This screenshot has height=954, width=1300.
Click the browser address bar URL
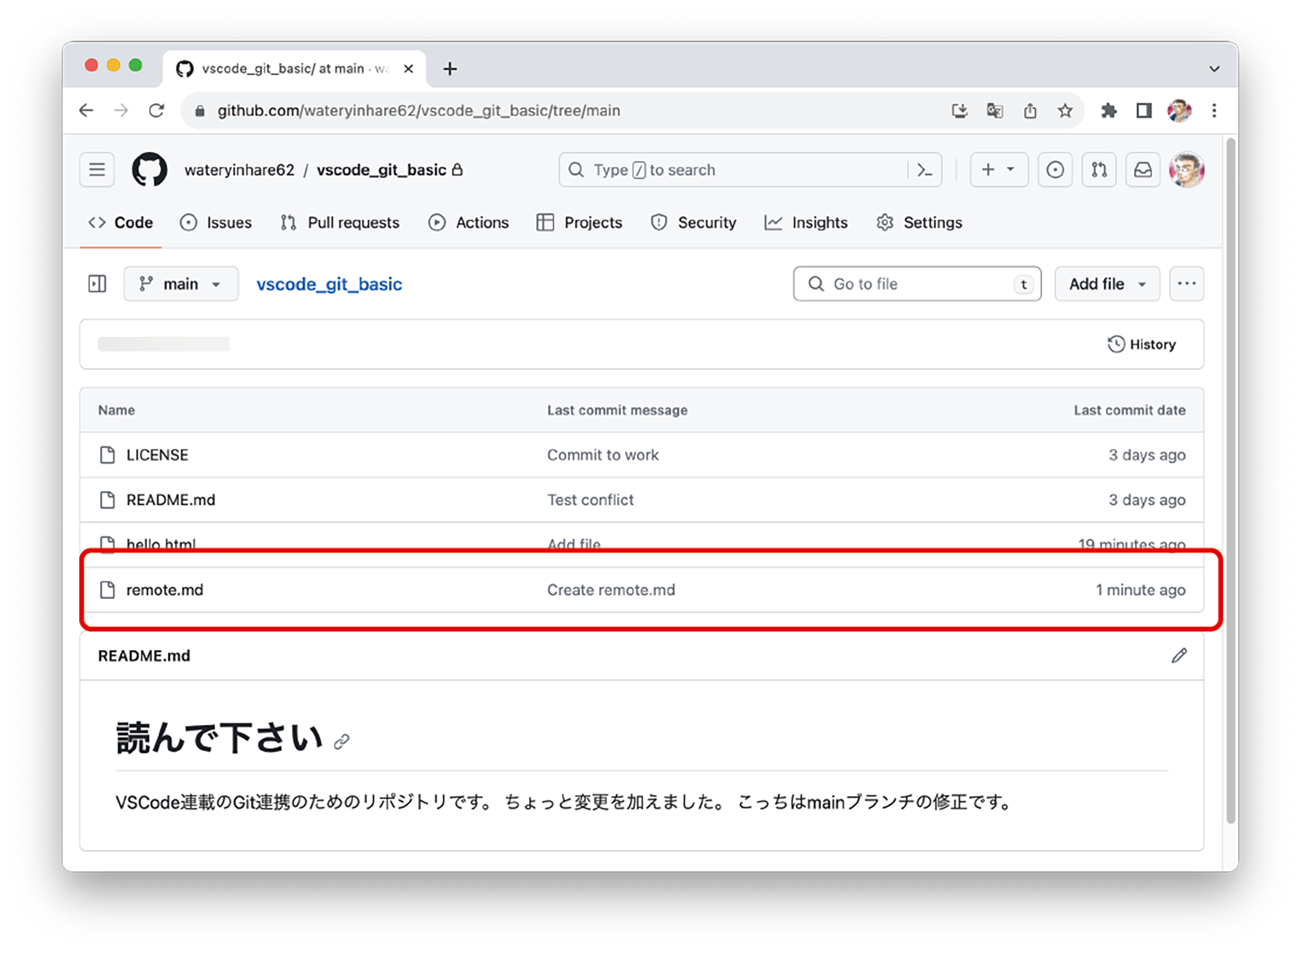tap(419, 111)
